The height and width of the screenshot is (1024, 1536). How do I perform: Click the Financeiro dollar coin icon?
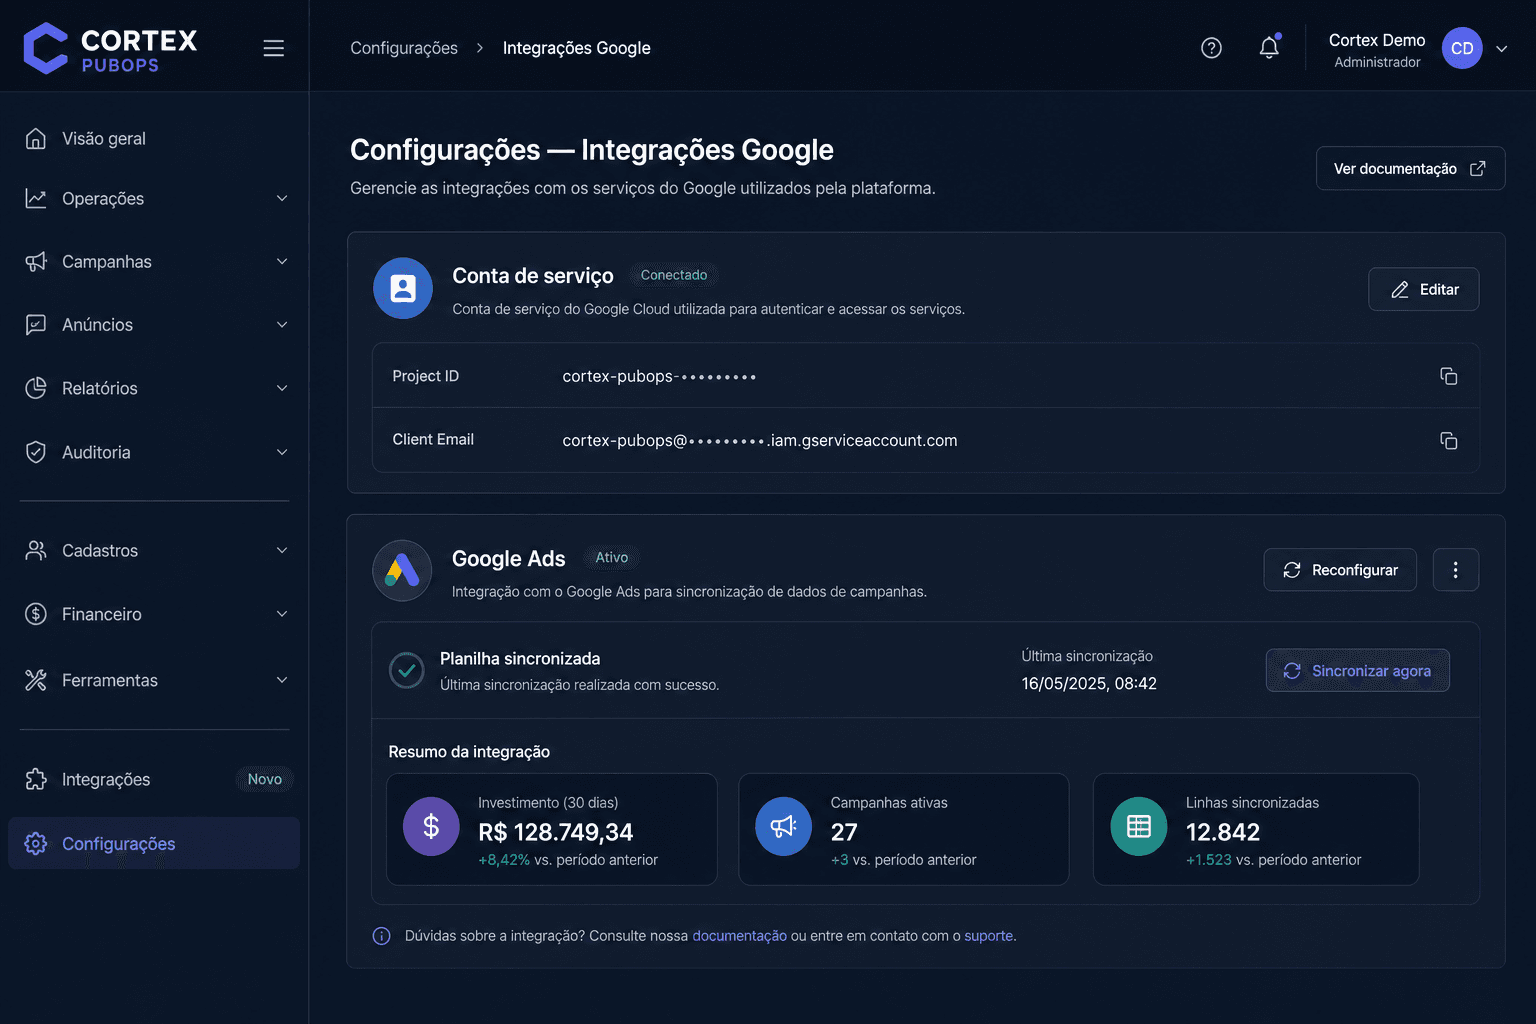pyautogui.click(x=36, y=614)
